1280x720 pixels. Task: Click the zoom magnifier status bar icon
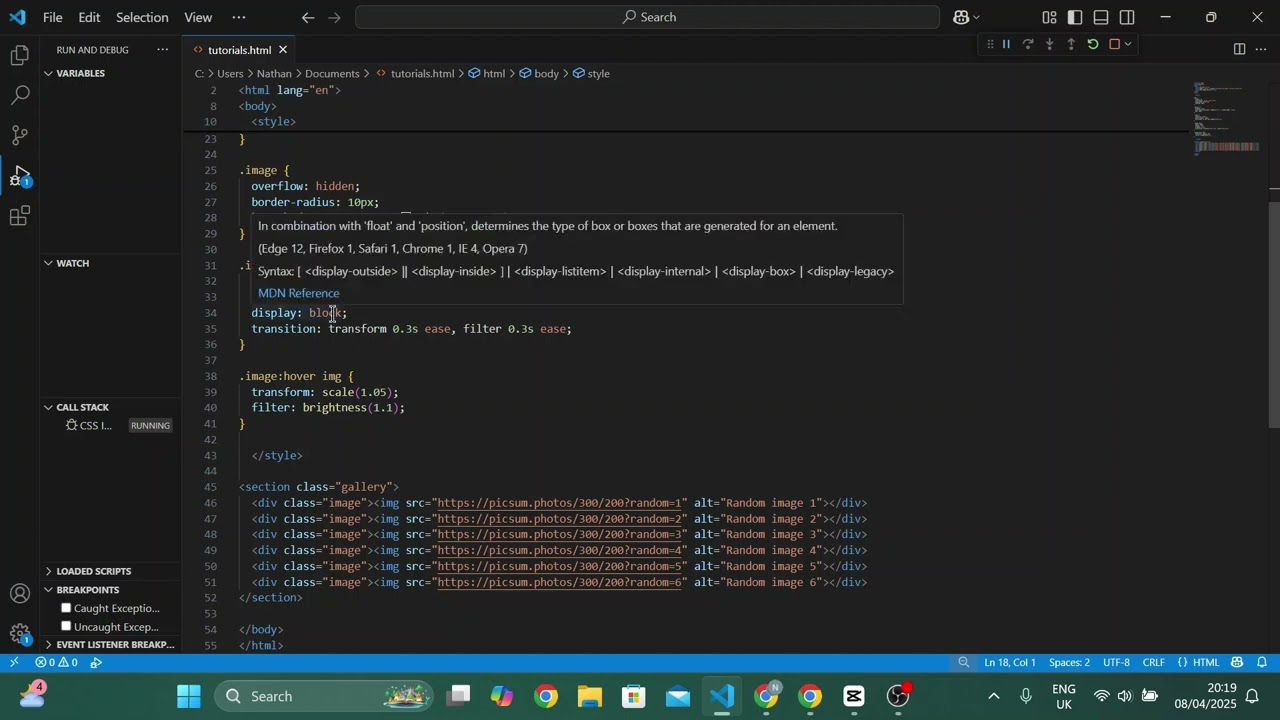963,662
